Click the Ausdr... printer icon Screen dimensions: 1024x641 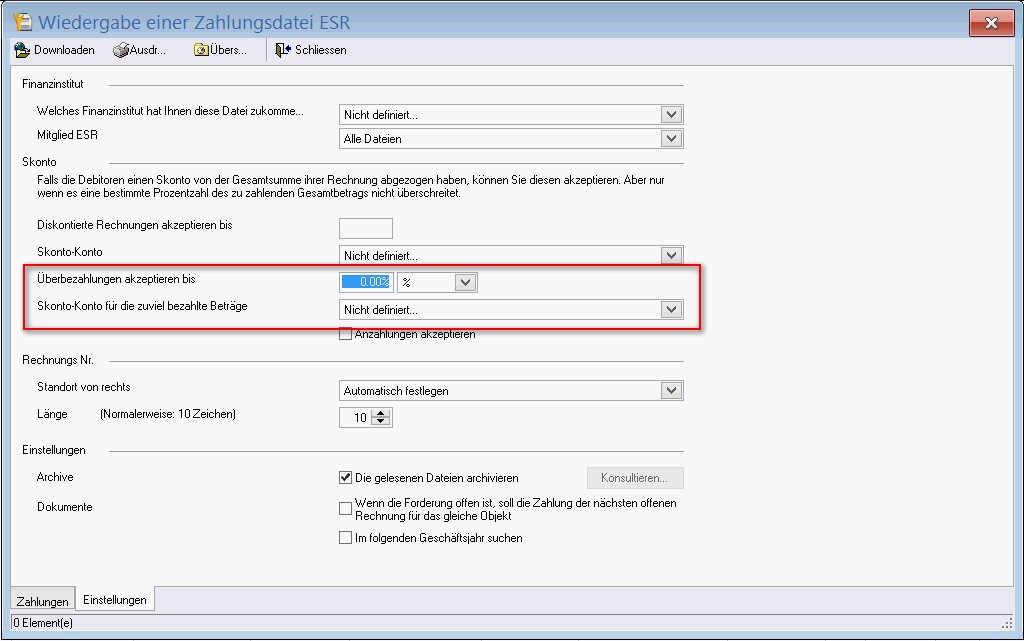[x=120, y=50]
